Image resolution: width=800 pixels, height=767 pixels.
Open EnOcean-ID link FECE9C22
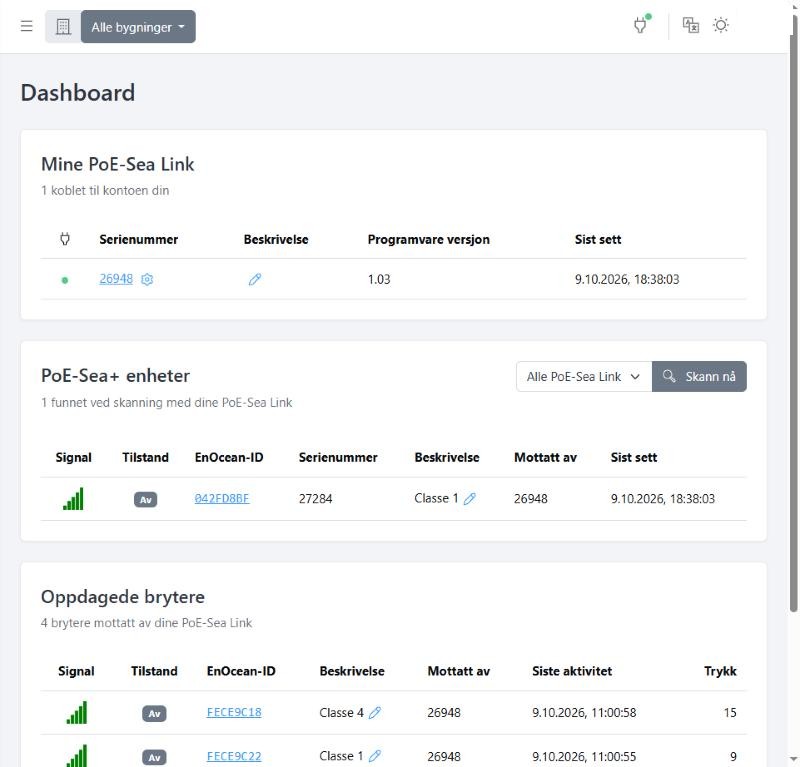pyautogui.click(x=234, y=756)
